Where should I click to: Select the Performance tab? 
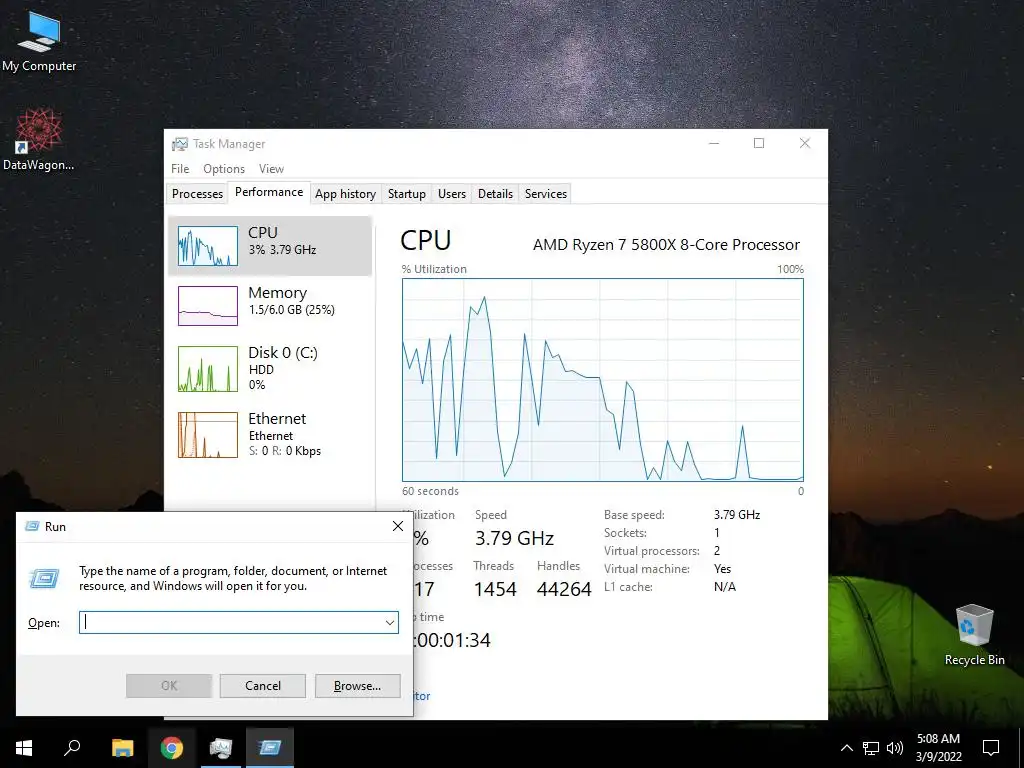click(269, 192)
